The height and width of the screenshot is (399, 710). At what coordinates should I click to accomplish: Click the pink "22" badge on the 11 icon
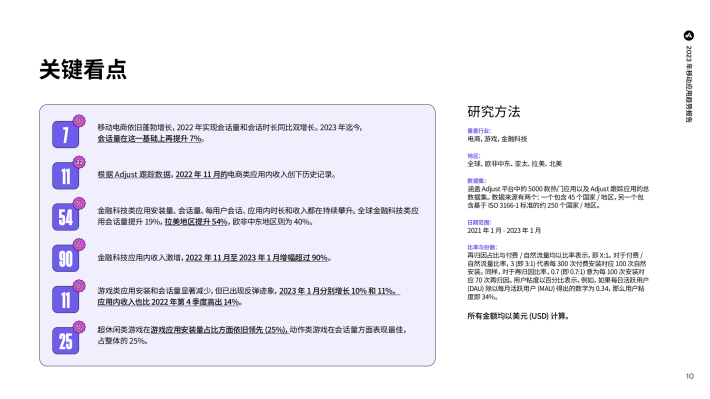coord(79,162)
